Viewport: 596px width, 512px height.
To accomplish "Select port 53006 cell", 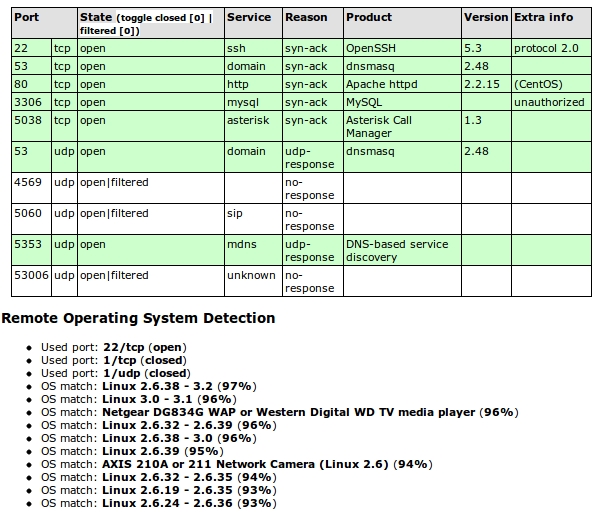I will click(32, 281).
